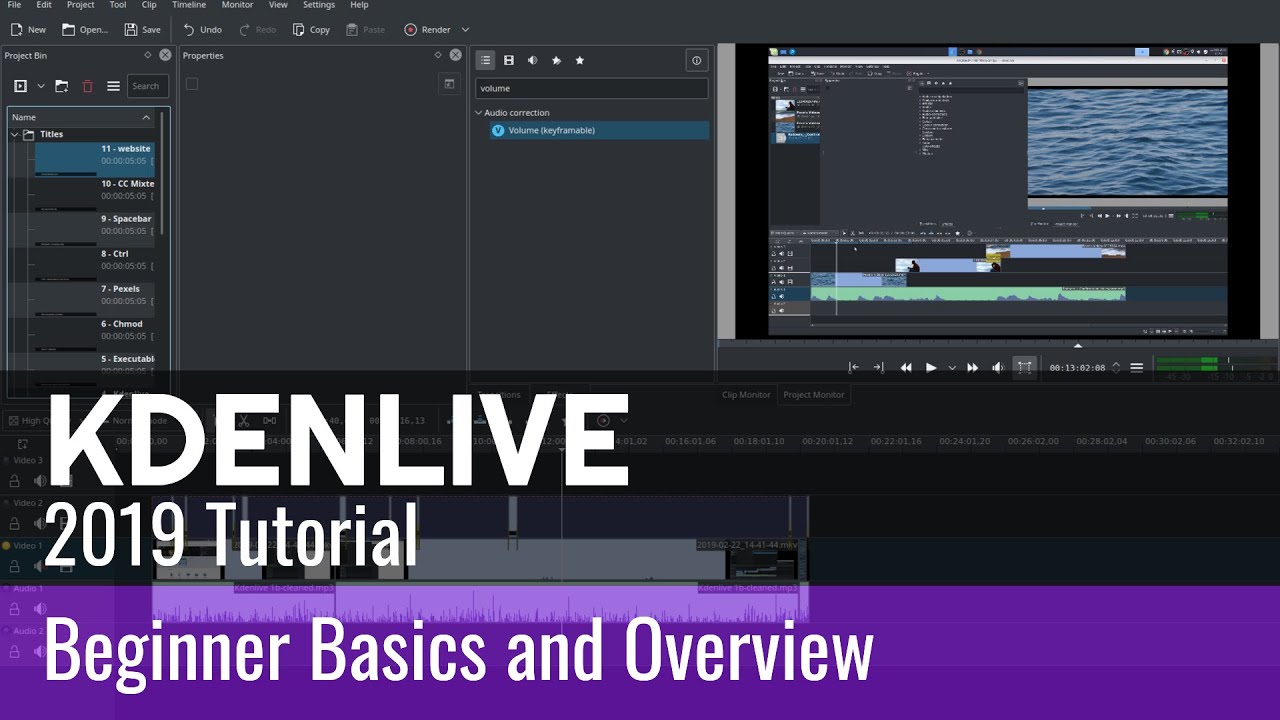Open the Monitor menu
Screen dimensions: 1280x720
[x=237, y=5]
